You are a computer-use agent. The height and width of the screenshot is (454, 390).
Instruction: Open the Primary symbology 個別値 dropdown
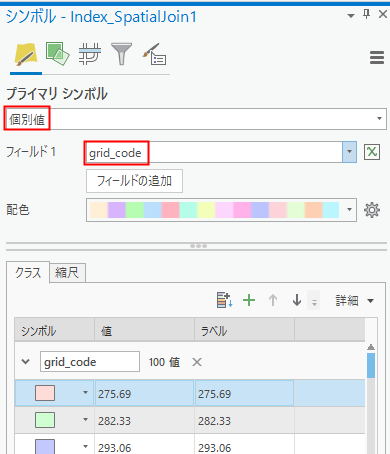(x=196, y=119)
